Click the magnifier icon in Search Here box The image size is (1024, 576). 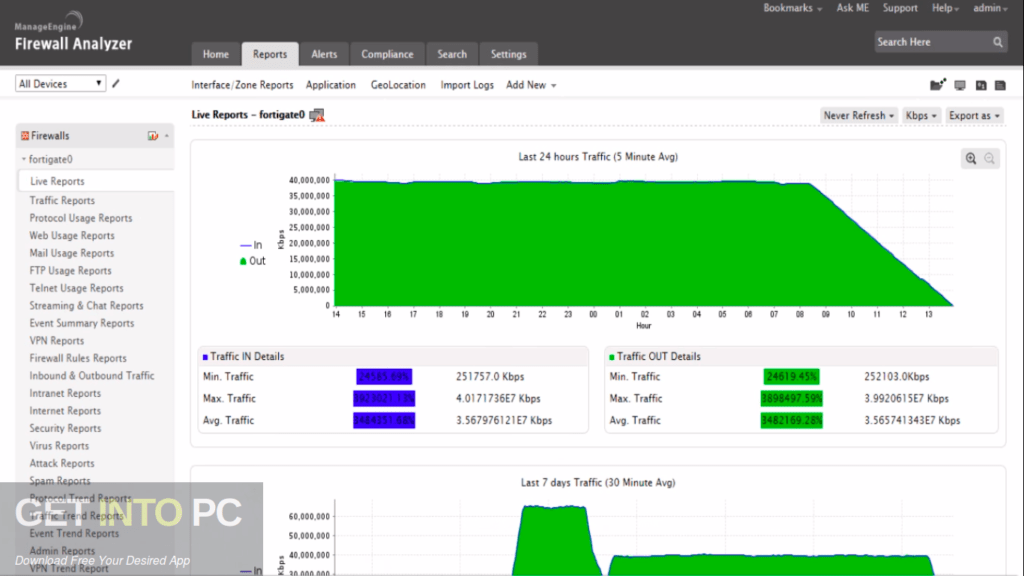pos(998,42)
